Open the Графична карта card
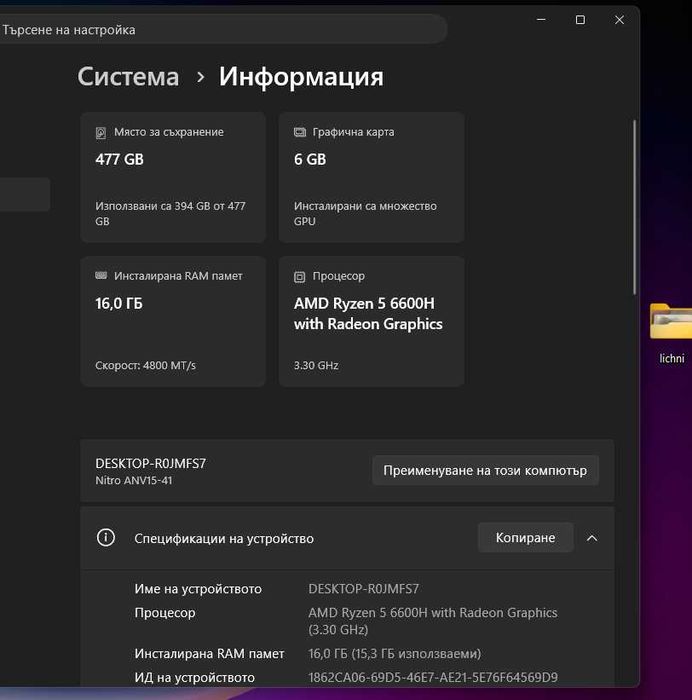The image size is (692, 700). coord(371,177)
